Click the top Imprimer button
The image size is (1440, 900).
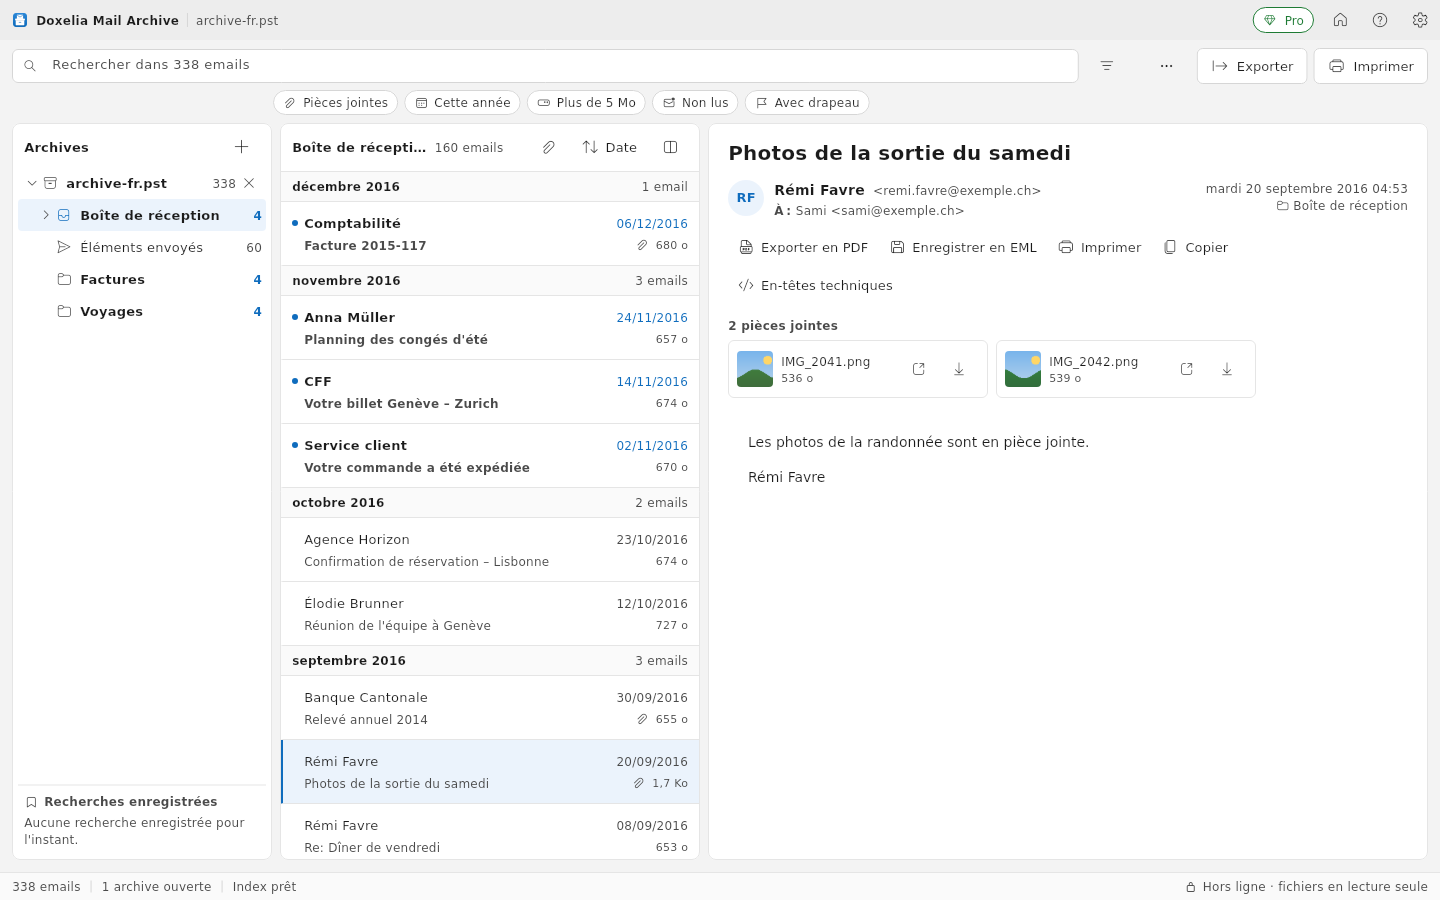(x=1370, y=66)
